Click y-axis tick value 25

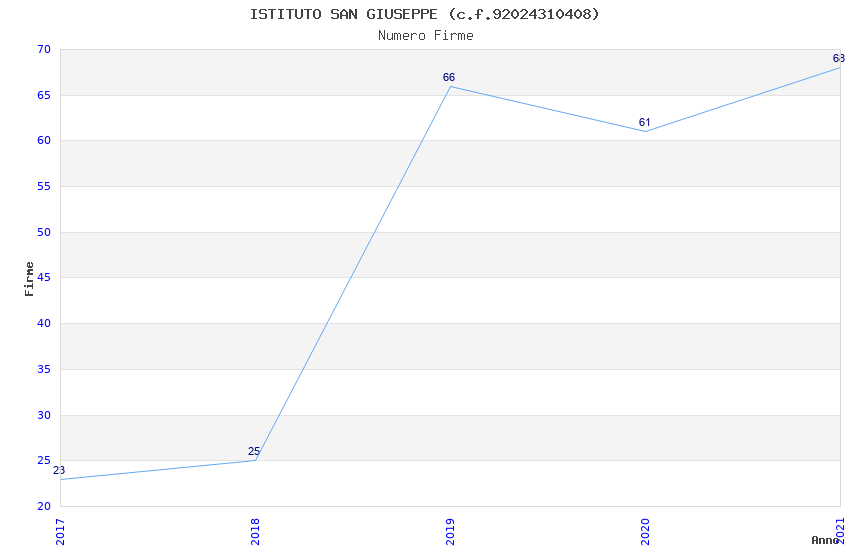click(44, 461)
